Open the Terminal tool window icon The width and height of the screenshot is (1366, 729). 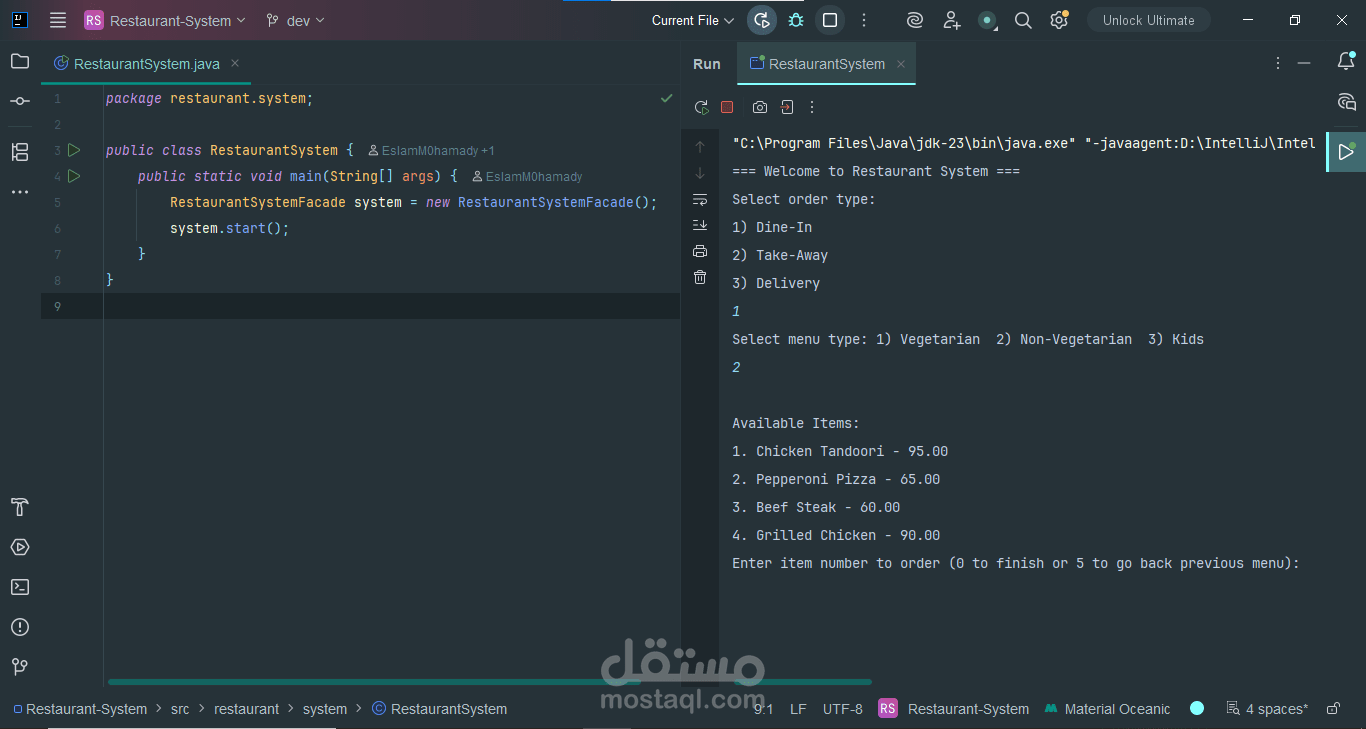click(x=20, y=587)
